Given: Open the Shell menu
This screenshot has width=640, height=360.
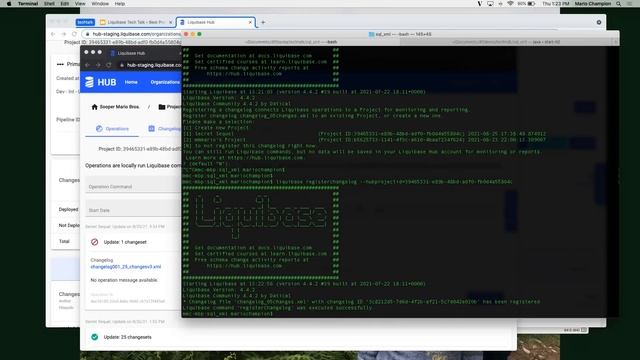Looking at the screenshot, I should pos(49,4).
